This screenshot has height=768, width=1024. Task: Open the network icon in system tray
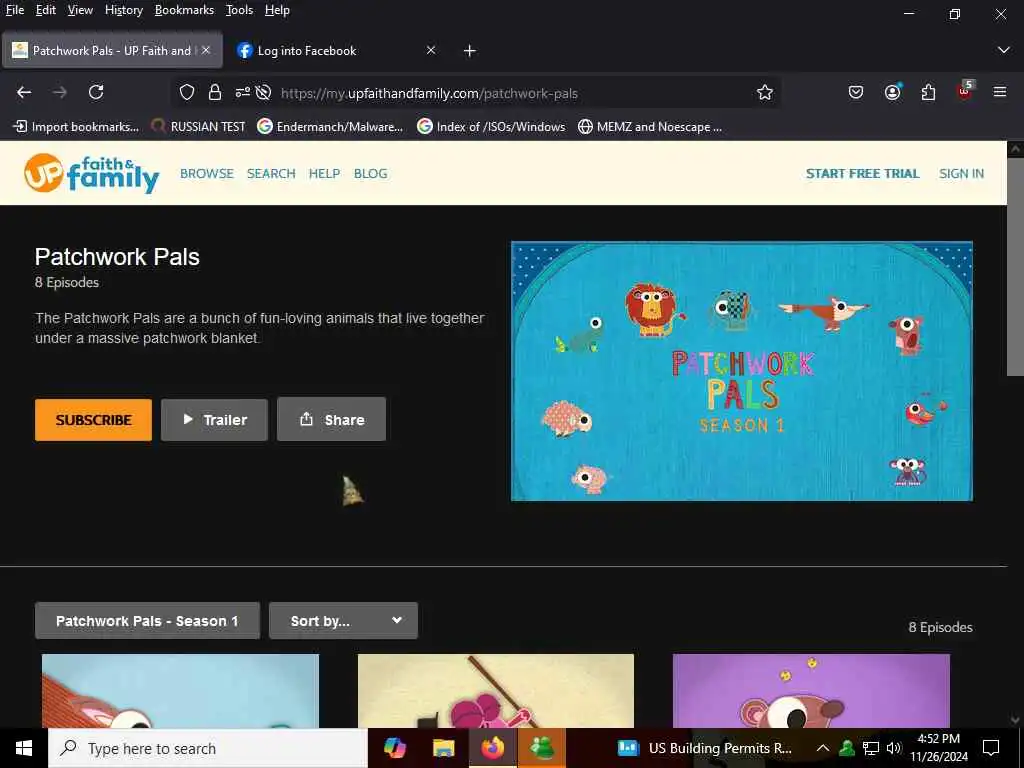tap(871, 748)
